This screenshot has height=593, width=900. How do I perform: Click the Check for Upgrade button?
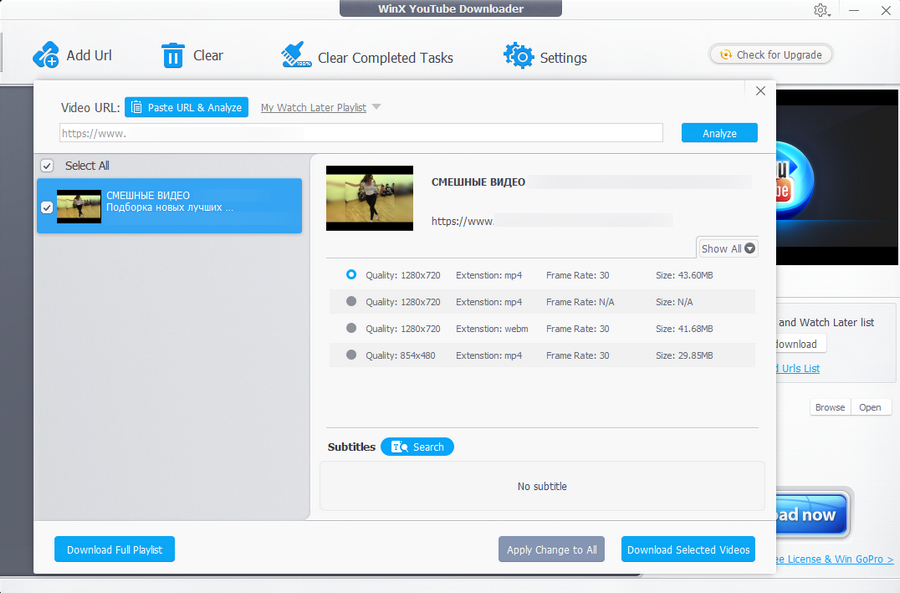tap(770, 55)
